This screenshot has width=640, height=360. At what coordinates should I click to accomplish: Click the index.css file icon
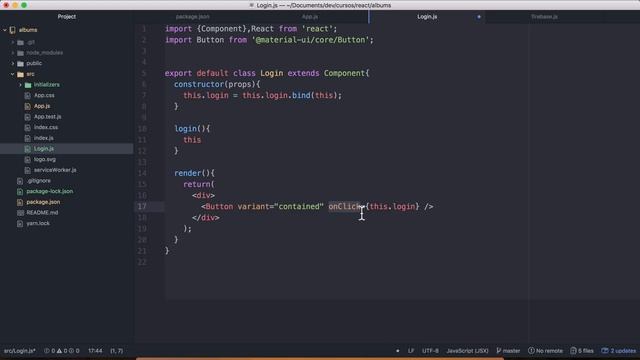point(27,127)
